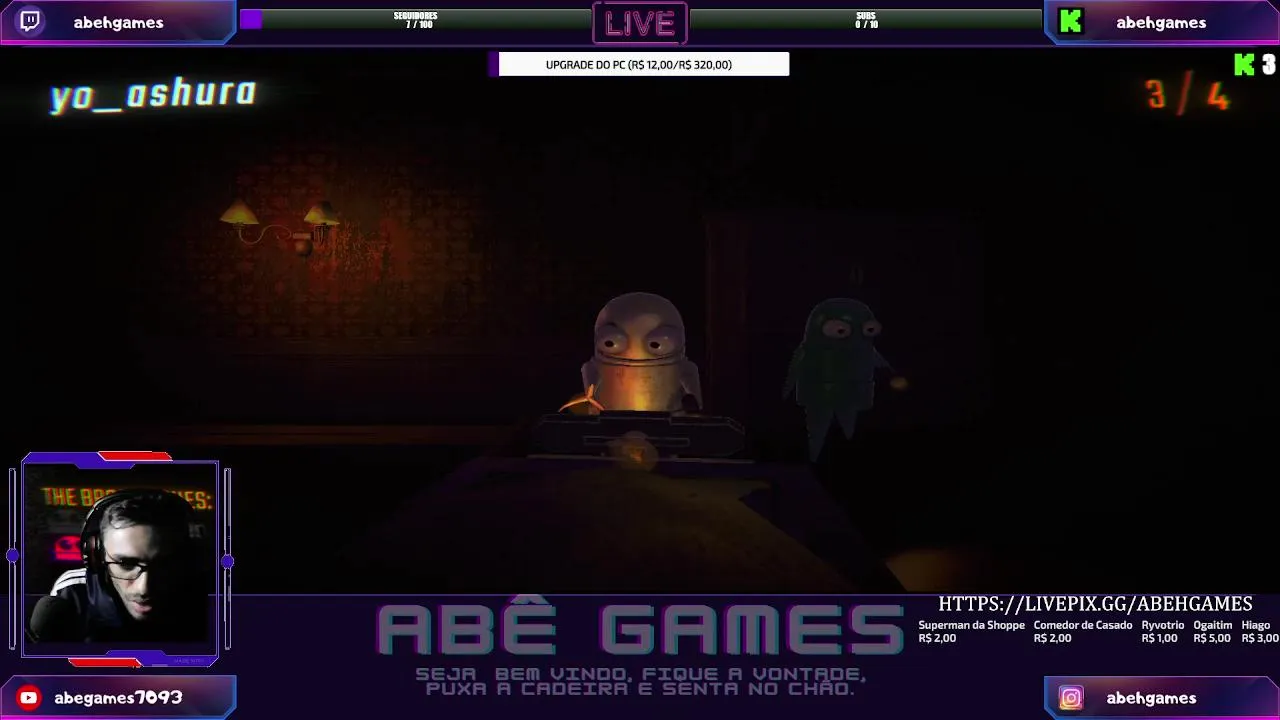Click the Subs 0 / 10 progress bar
Screen dimensions: 1280x720
(866, 20)
